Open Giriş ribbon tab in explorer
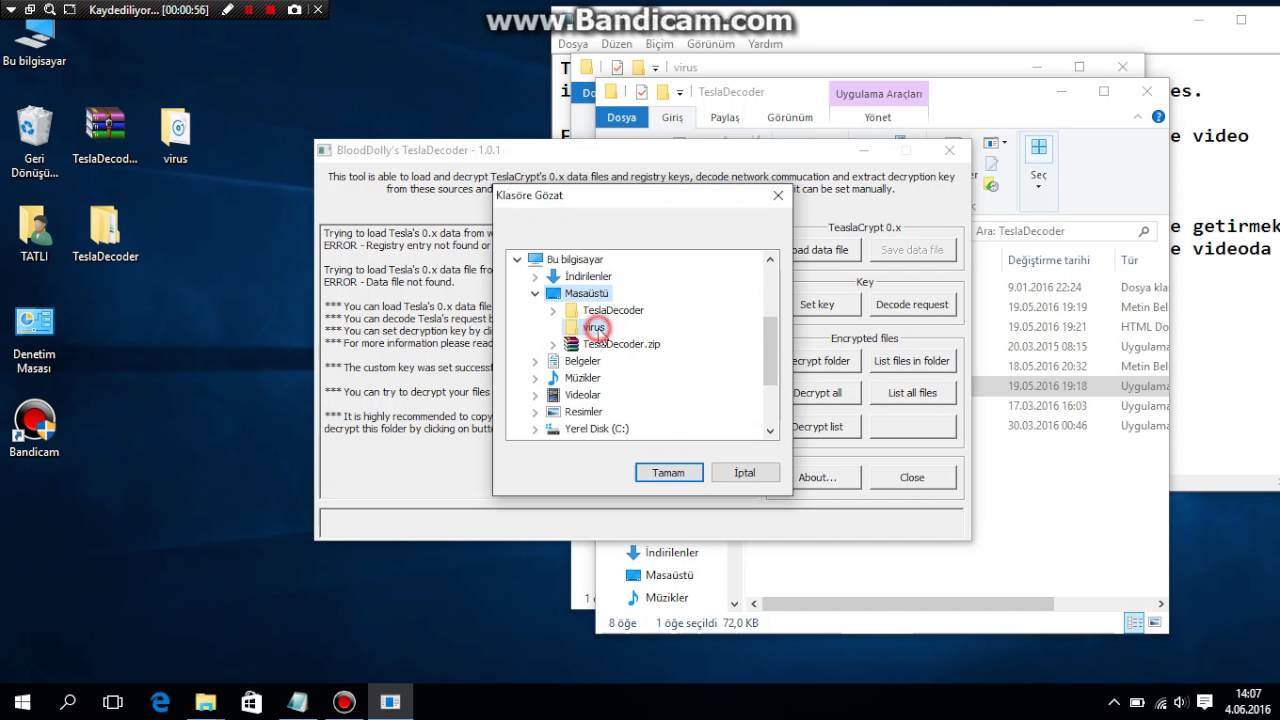Viewport: 1280px width, 720px height. coord(672,117)
